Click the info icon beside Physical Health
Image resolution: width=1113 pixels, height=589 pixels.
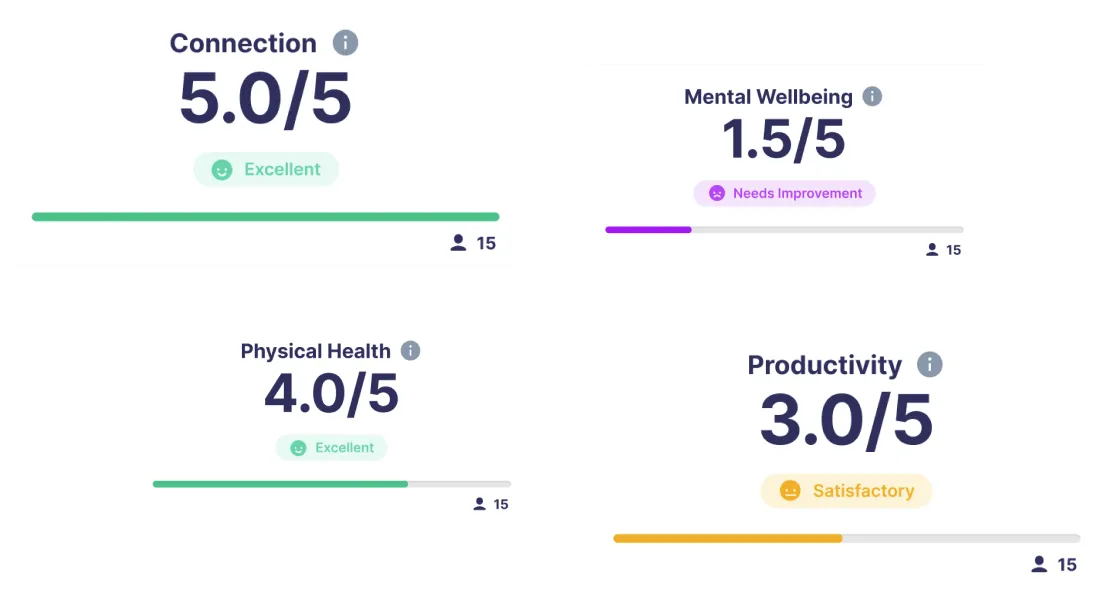pyautogui.click(x=410, y=351)
